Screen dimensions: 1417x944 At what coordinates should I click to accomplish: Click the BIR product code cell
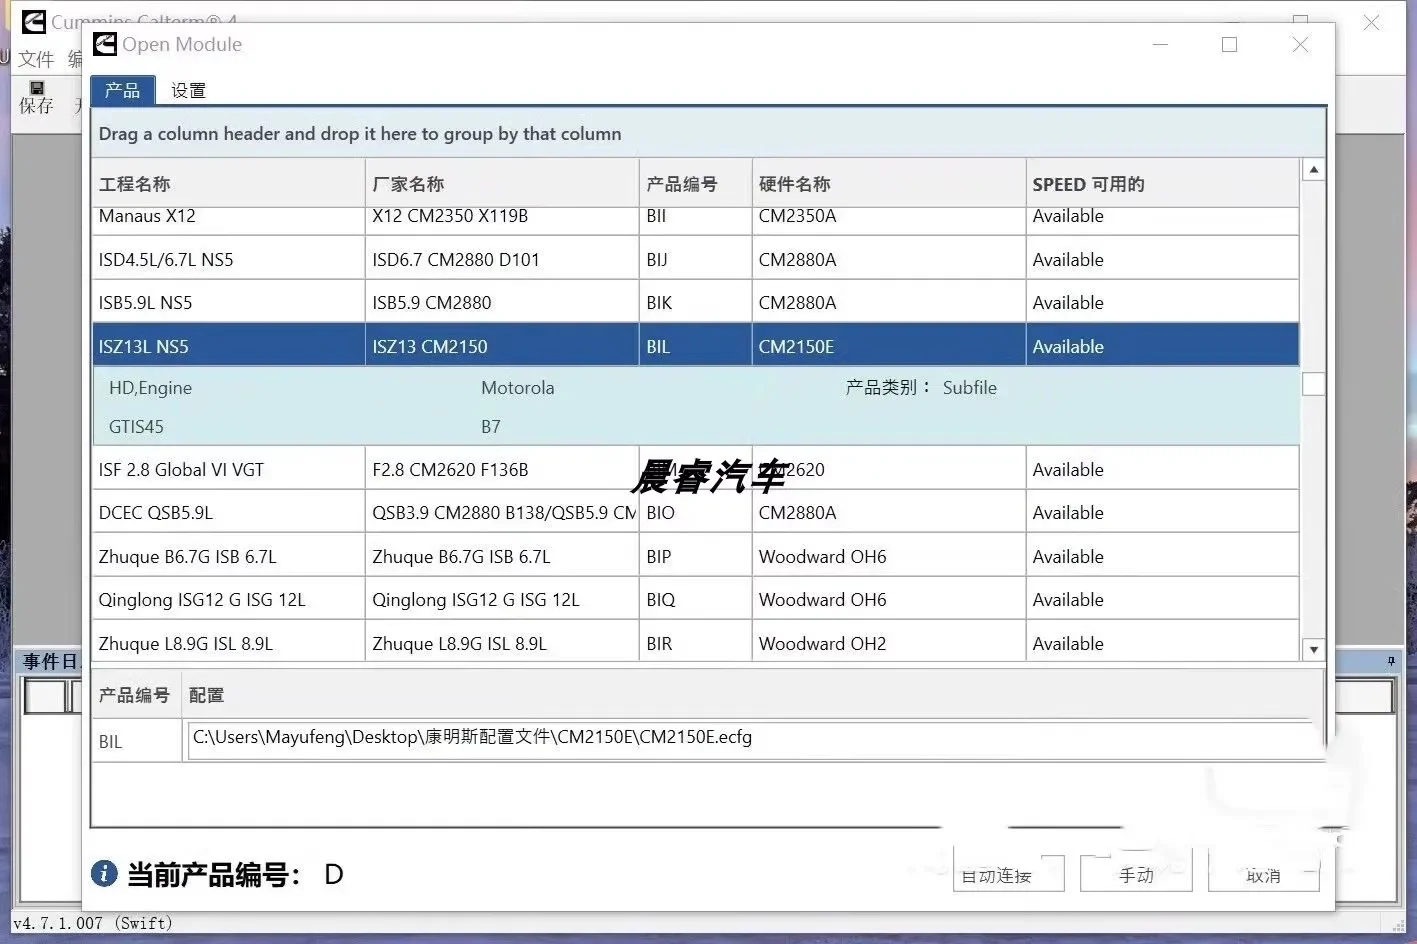tap(695, 643)
